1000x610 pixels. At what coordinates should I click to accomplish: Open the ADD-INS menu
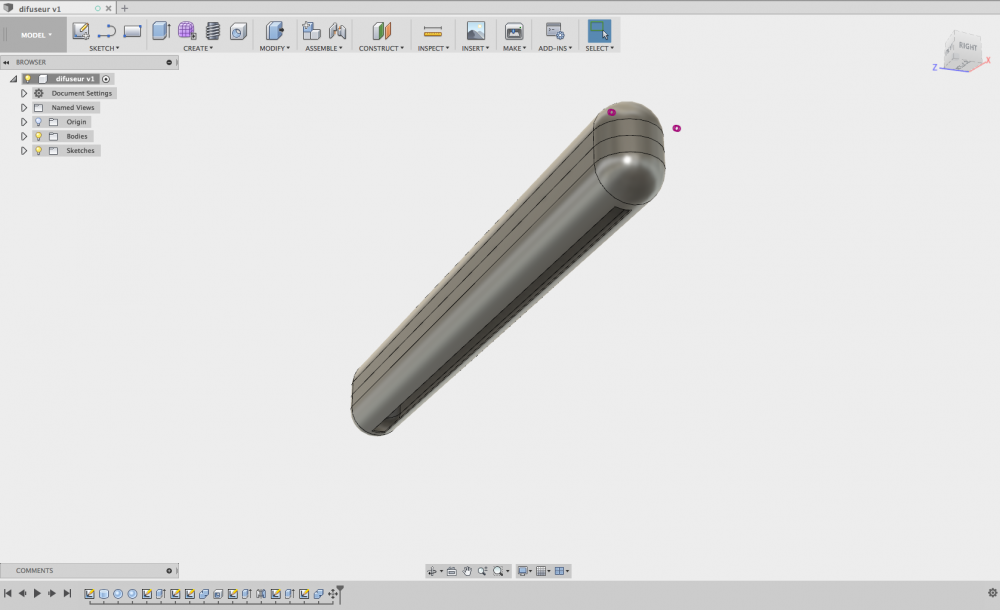pos(555,48)
